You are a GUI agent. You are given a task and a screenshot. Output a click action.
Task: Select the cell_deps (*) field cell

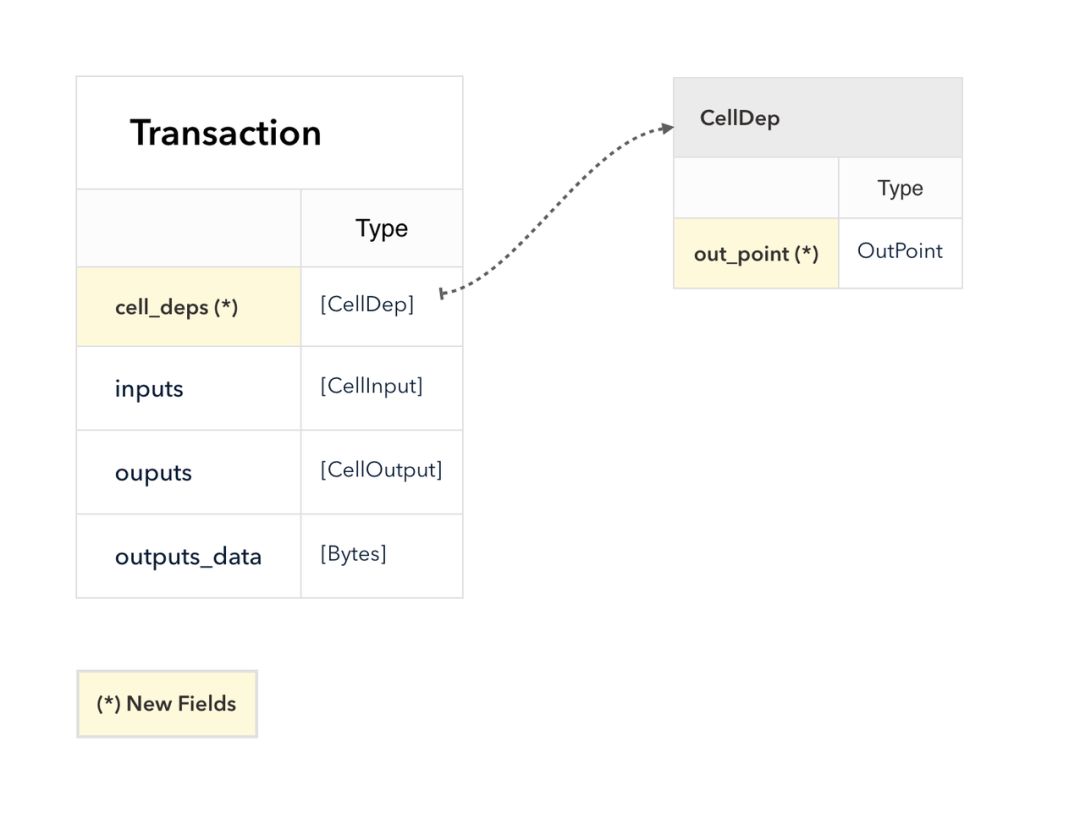point(189,307)
